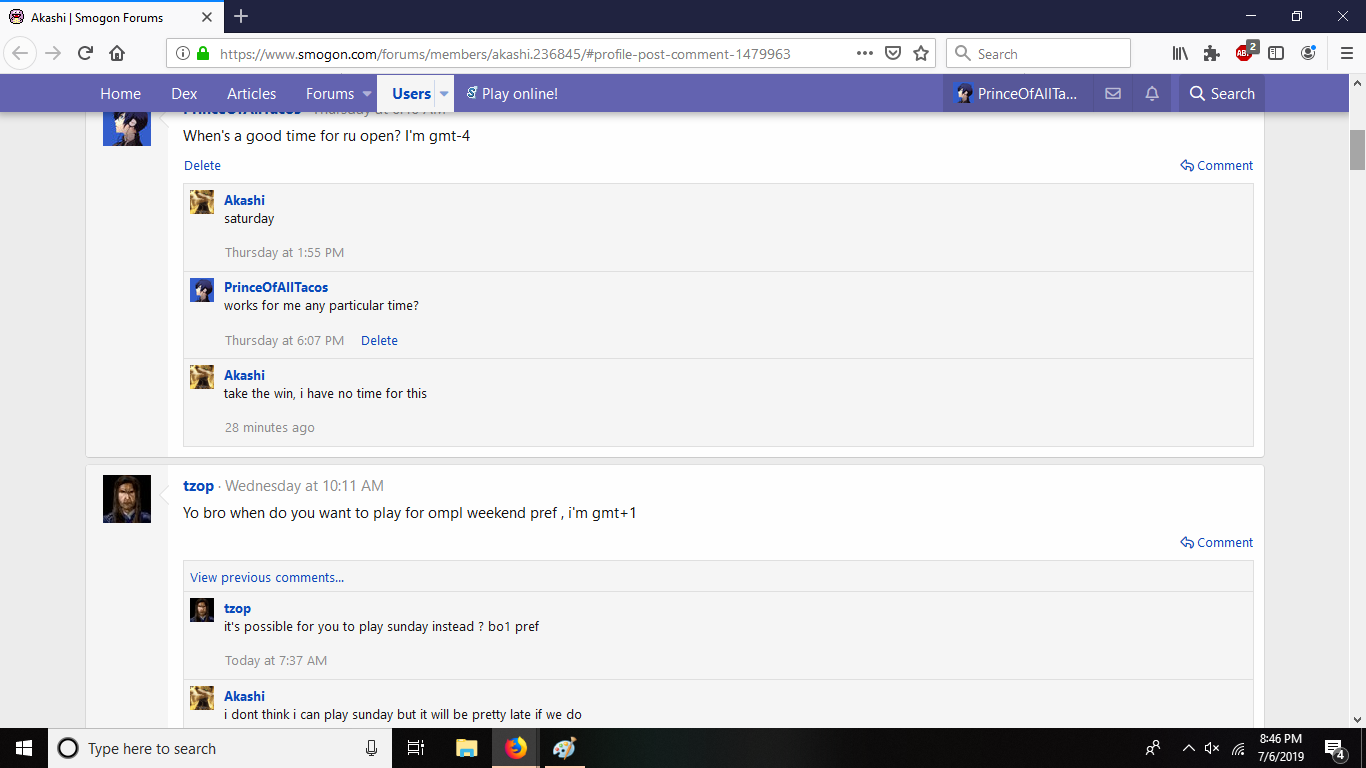Viewport: 1366px width, 768px height.
Task: Launch File Explorer from the taskbar
Action: (x=466, y=748)
